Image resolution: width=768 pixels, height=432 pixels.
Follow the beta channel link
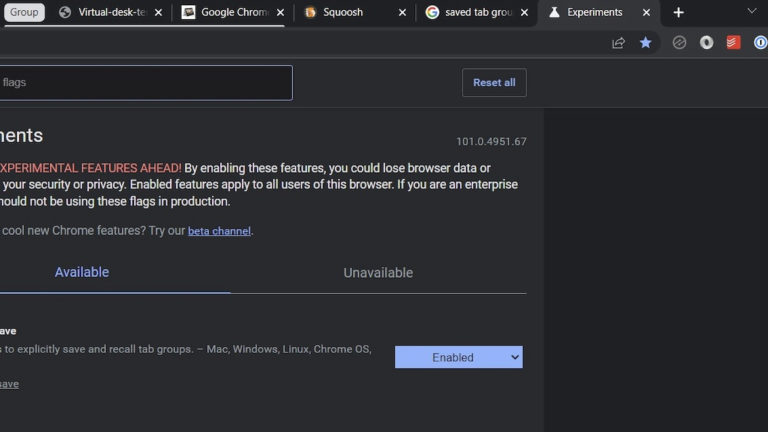(x=220, y=231)
